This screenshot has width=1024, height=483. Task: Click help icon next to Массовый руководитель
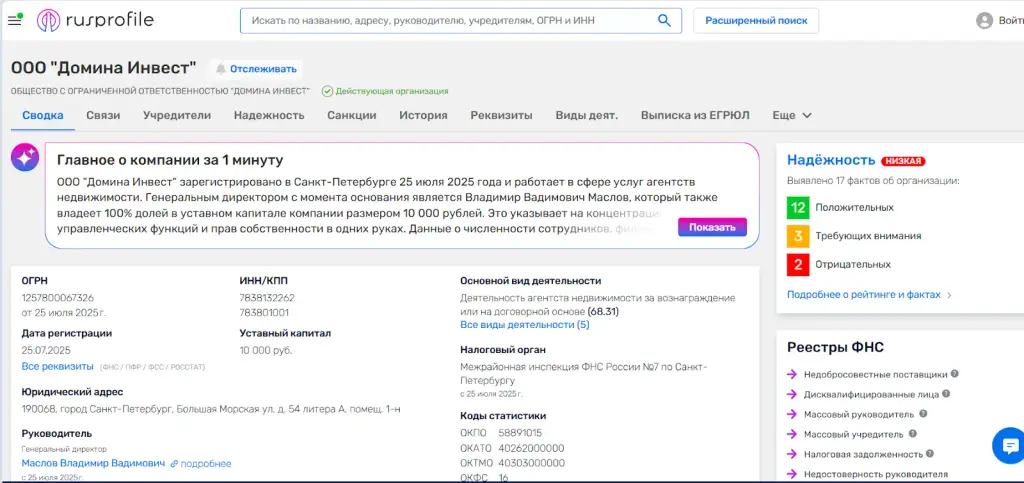(x=923, y=413)
